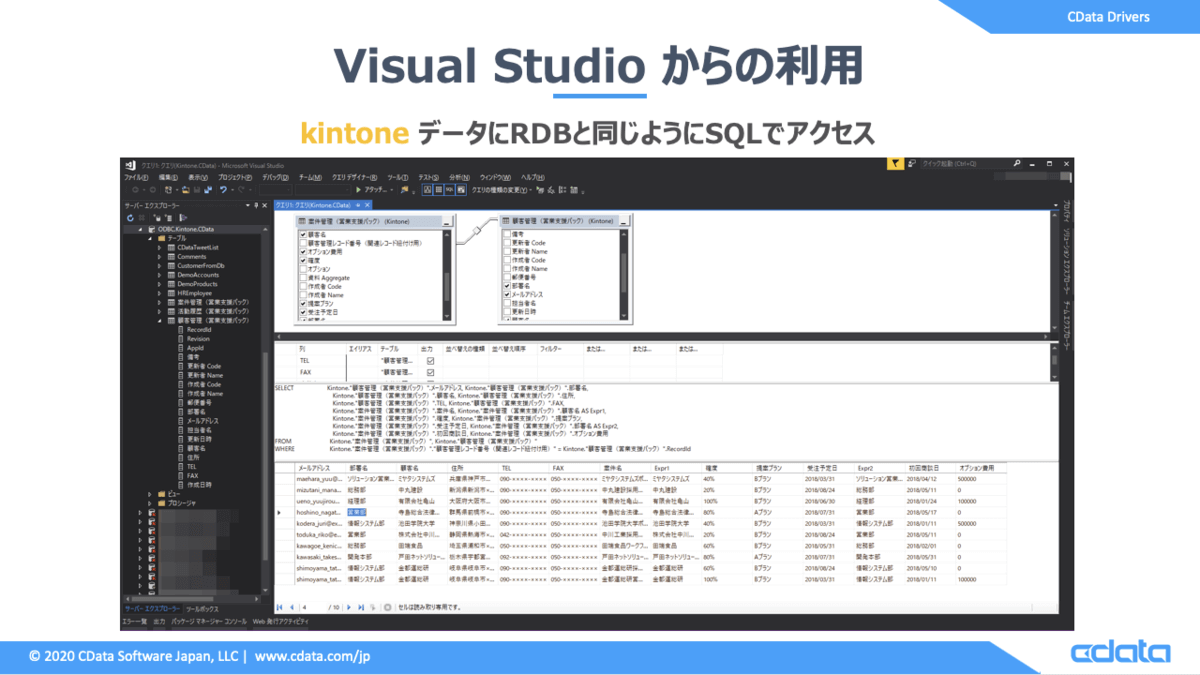
Task: Uncheck 顧客名 in 案件管理 table
Action: pyautogui.click(x=303, y=234)
